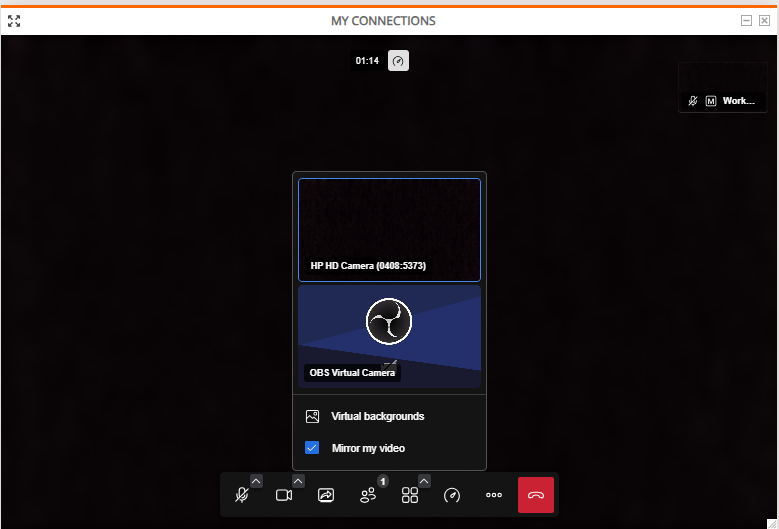Open audio options arrow beside microphone
The image size is (779, 529).
click(x=256, y=481)
